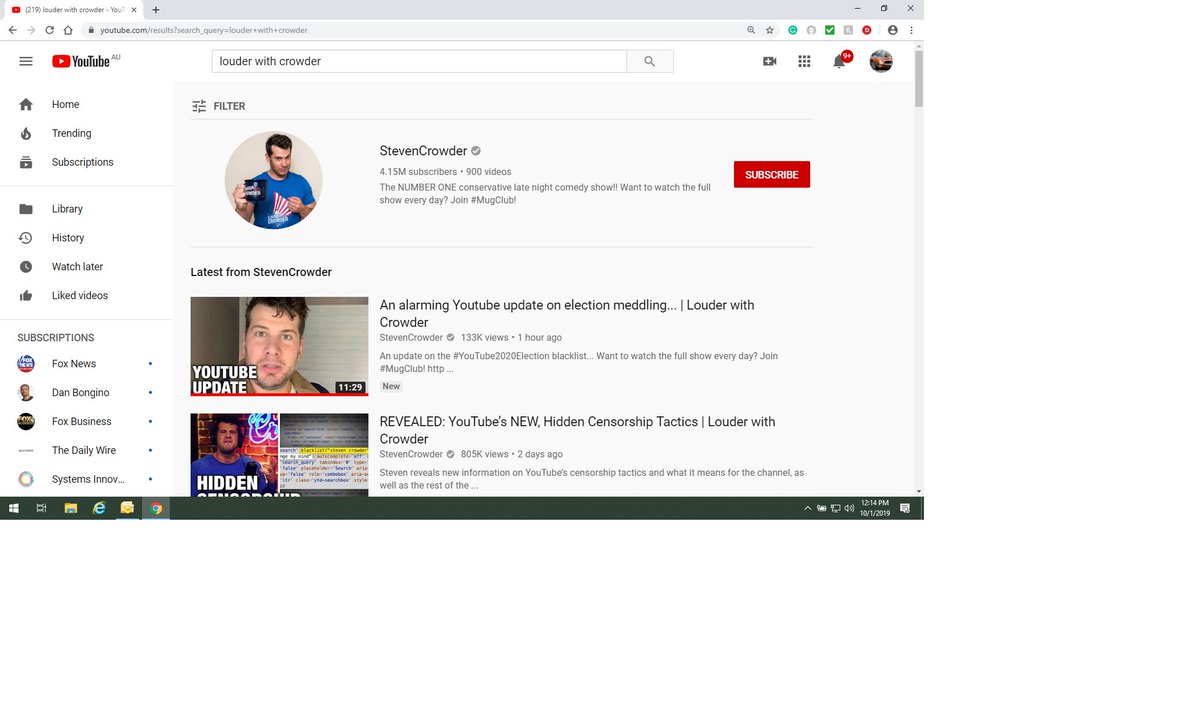
Task: Open the create video camera icon
Action: coord(769,61)
